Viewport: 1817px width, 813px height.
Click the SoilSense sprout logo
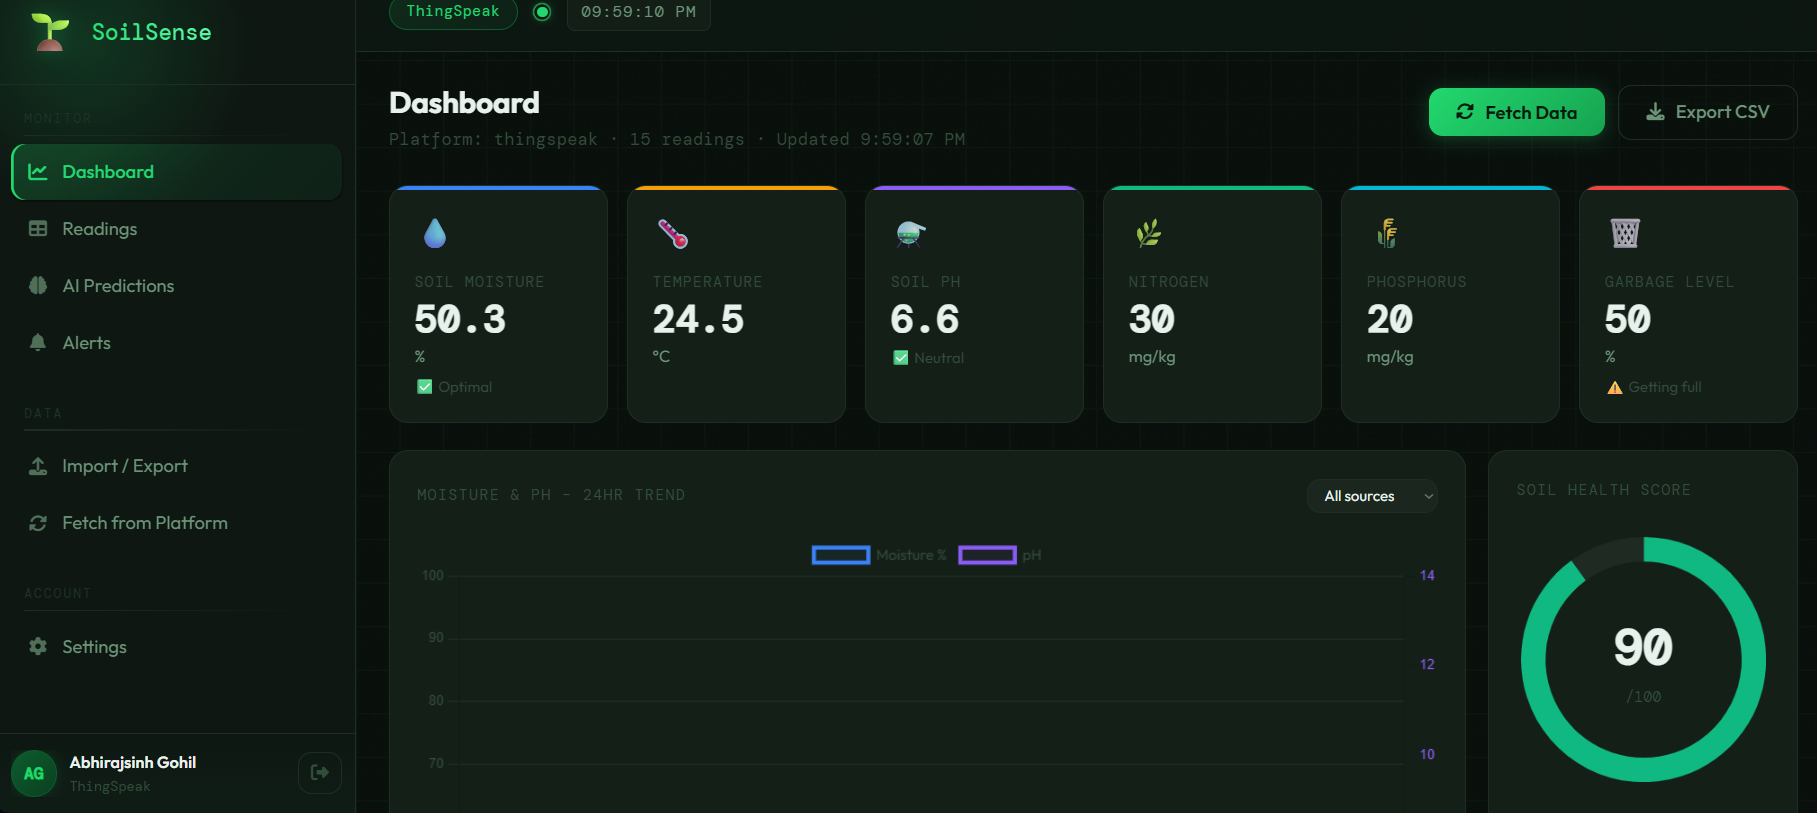pyautogui.click(x=50, y=32)
